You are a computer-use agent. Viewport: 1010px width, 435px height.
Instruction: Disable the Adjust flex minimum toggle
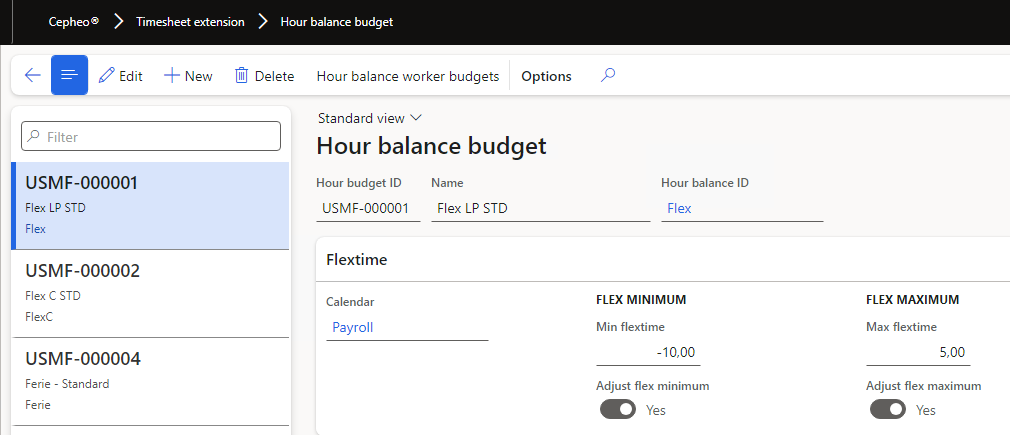617,409
